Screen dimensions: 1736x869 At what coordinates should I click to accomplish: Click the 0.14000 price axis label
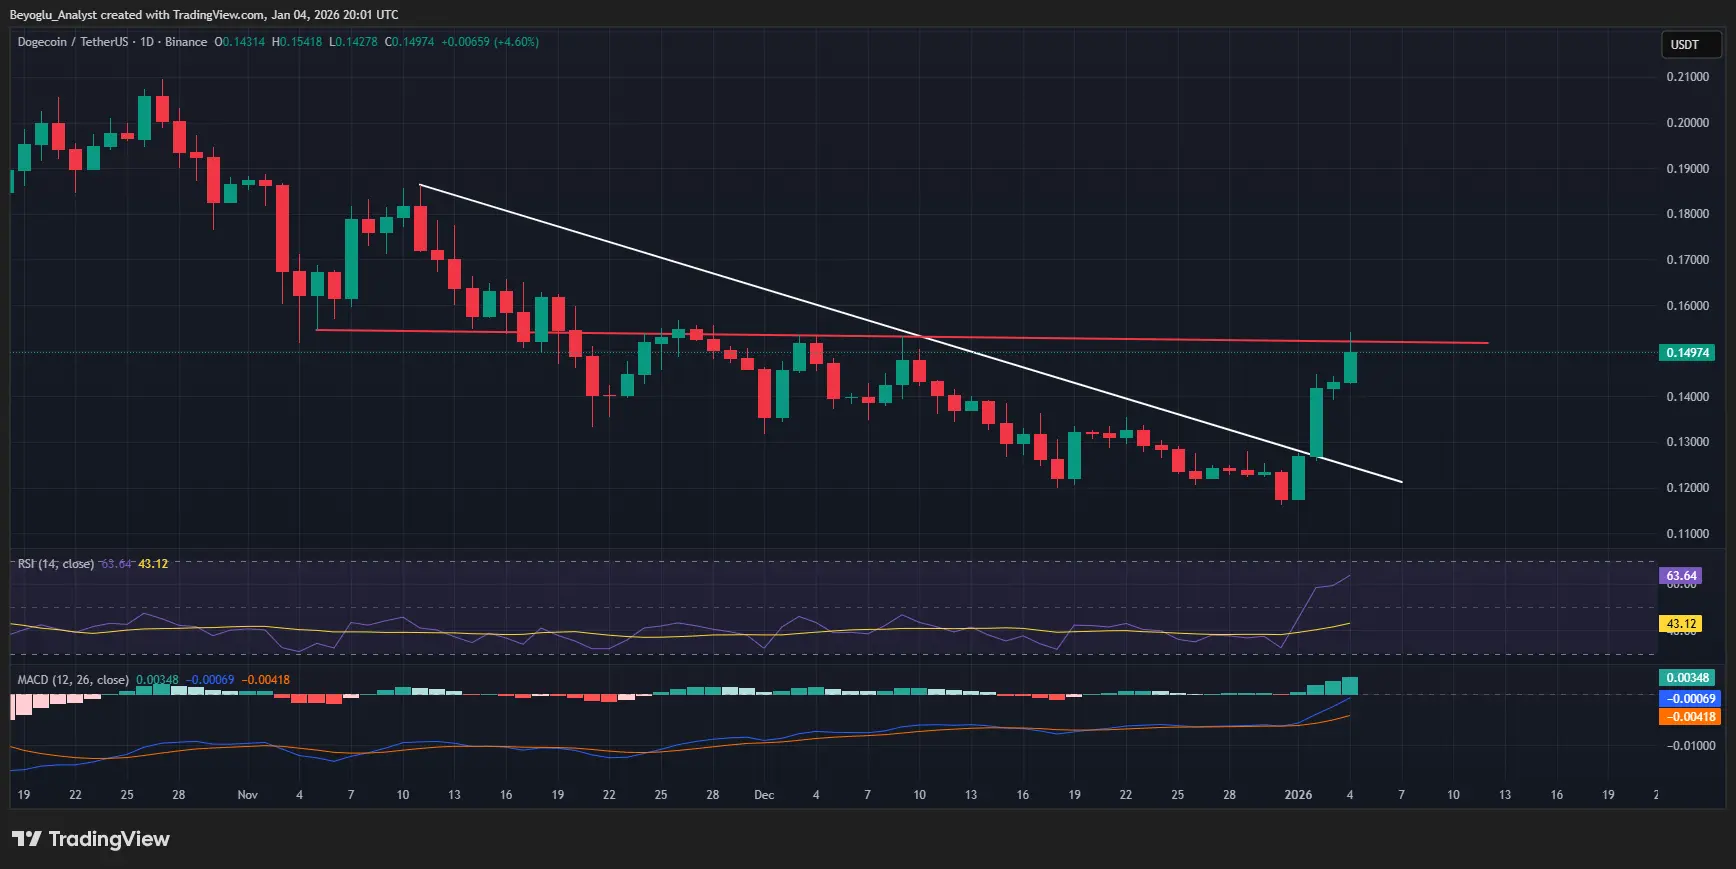click(x=1687, y=397)
